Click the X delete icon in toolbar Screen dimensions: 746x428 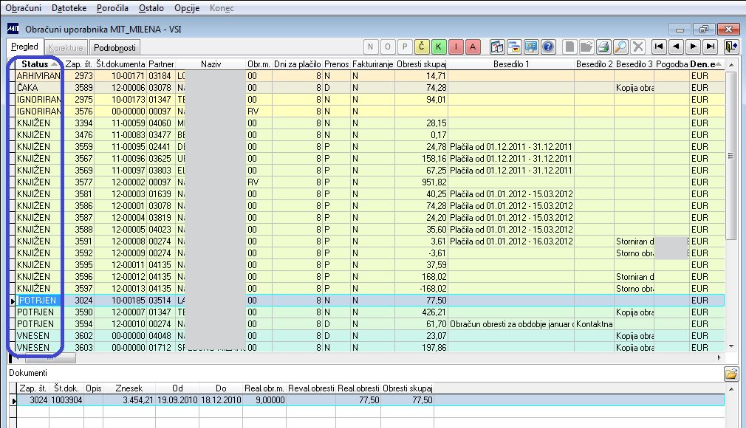(636, 46)
